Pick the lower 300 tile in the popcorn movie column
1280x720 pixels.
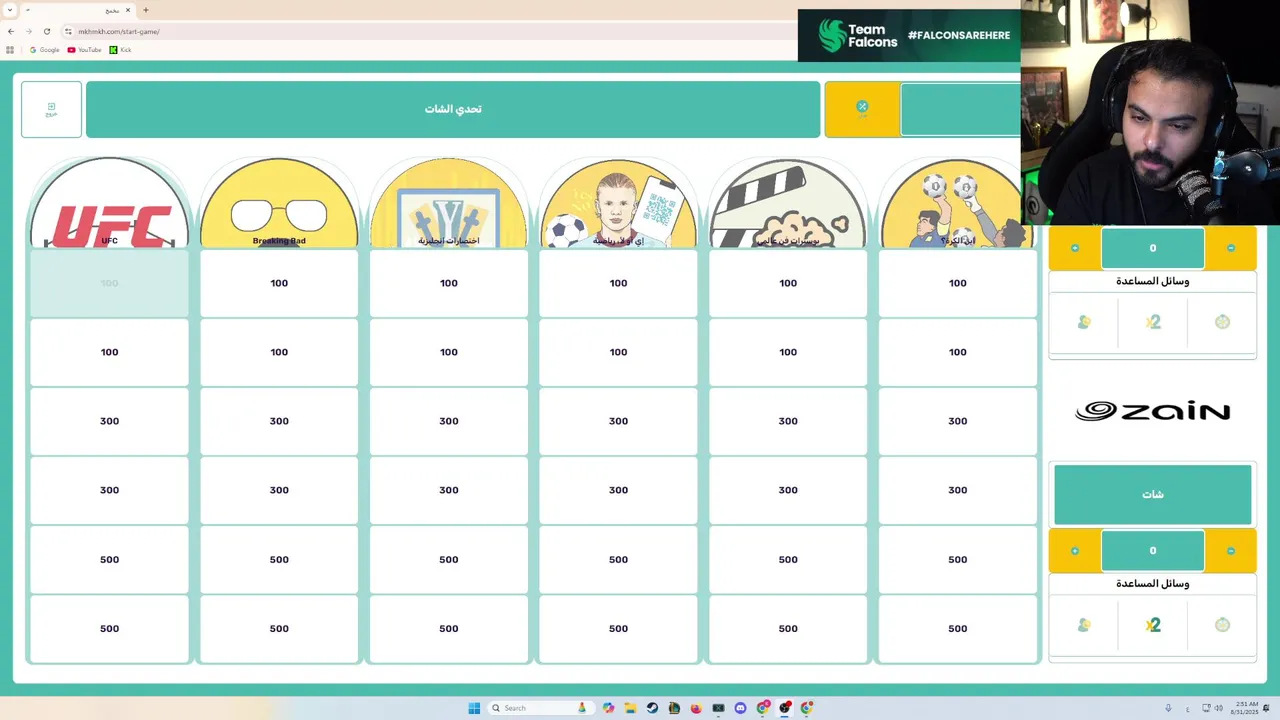coord(788,490)
